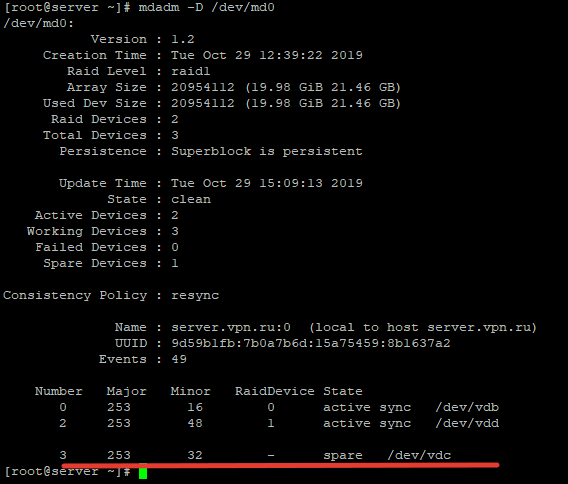Select device path '/dev/vdd'

coord(467,423)
